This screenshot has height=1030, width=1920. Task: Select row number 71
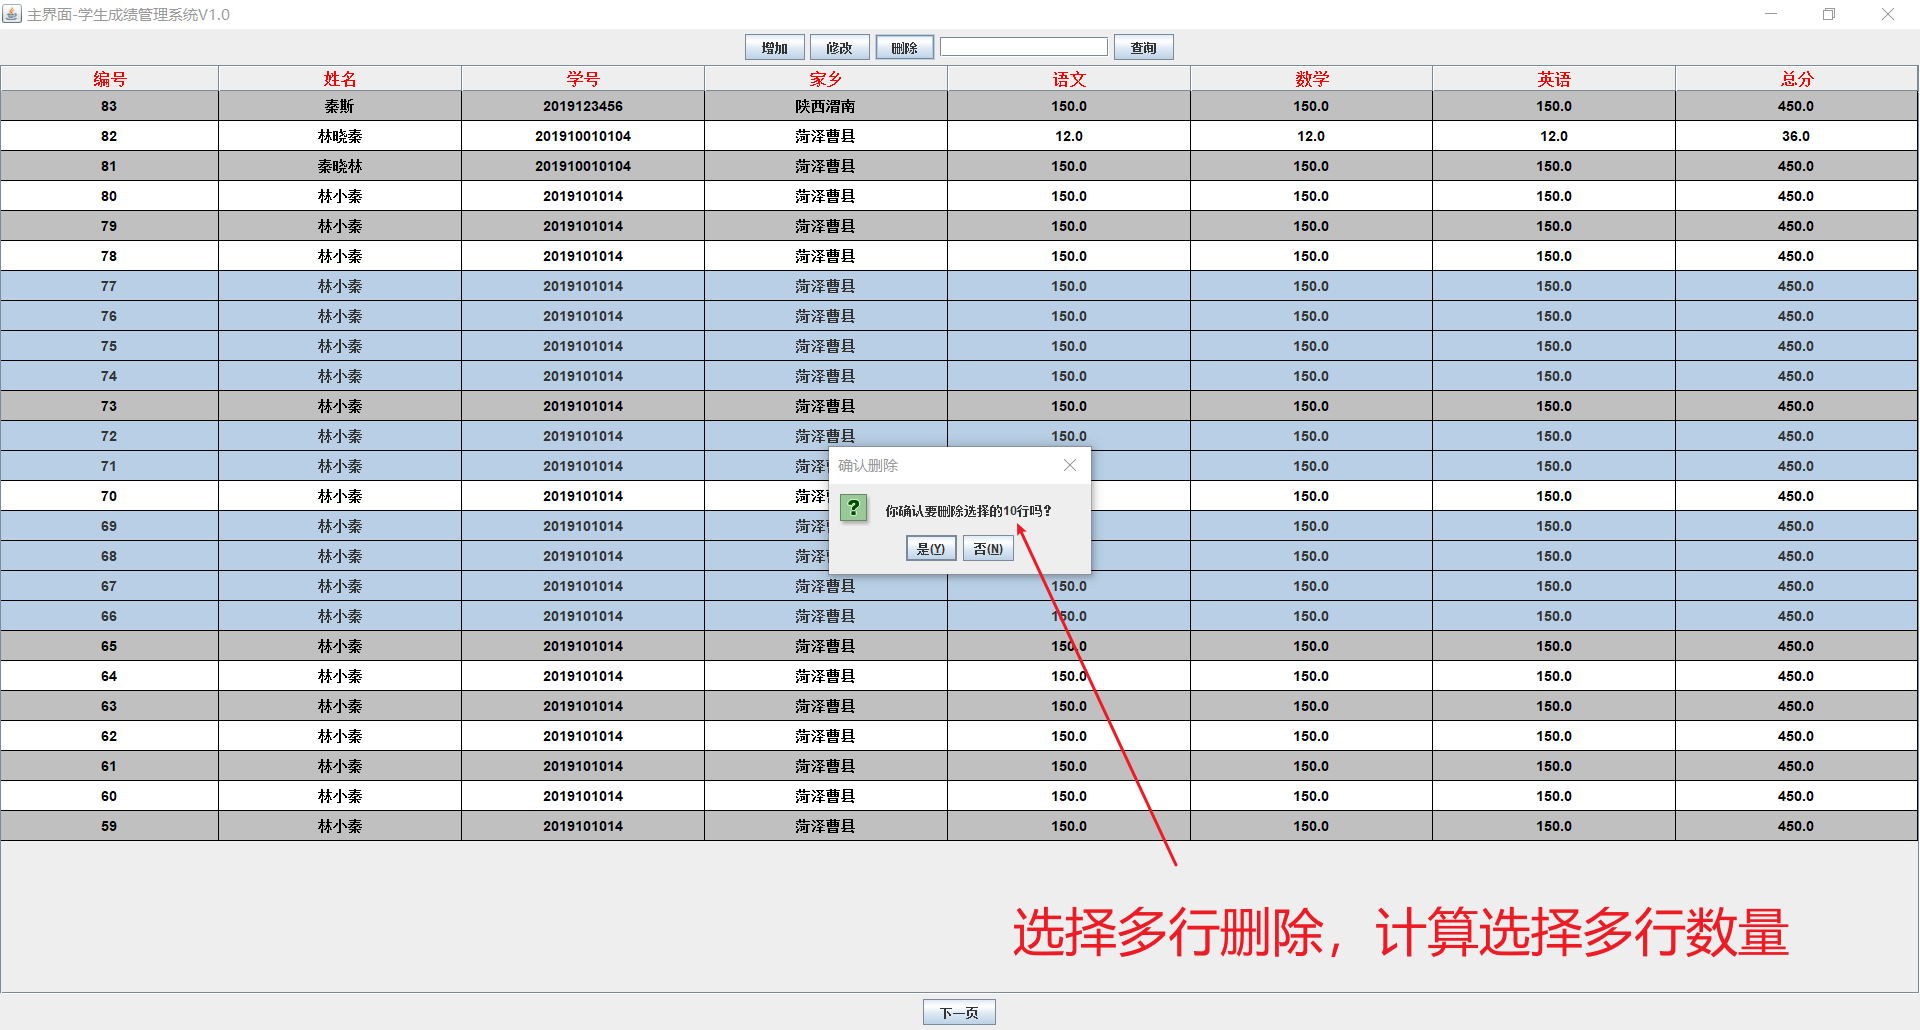click(109, 466)
